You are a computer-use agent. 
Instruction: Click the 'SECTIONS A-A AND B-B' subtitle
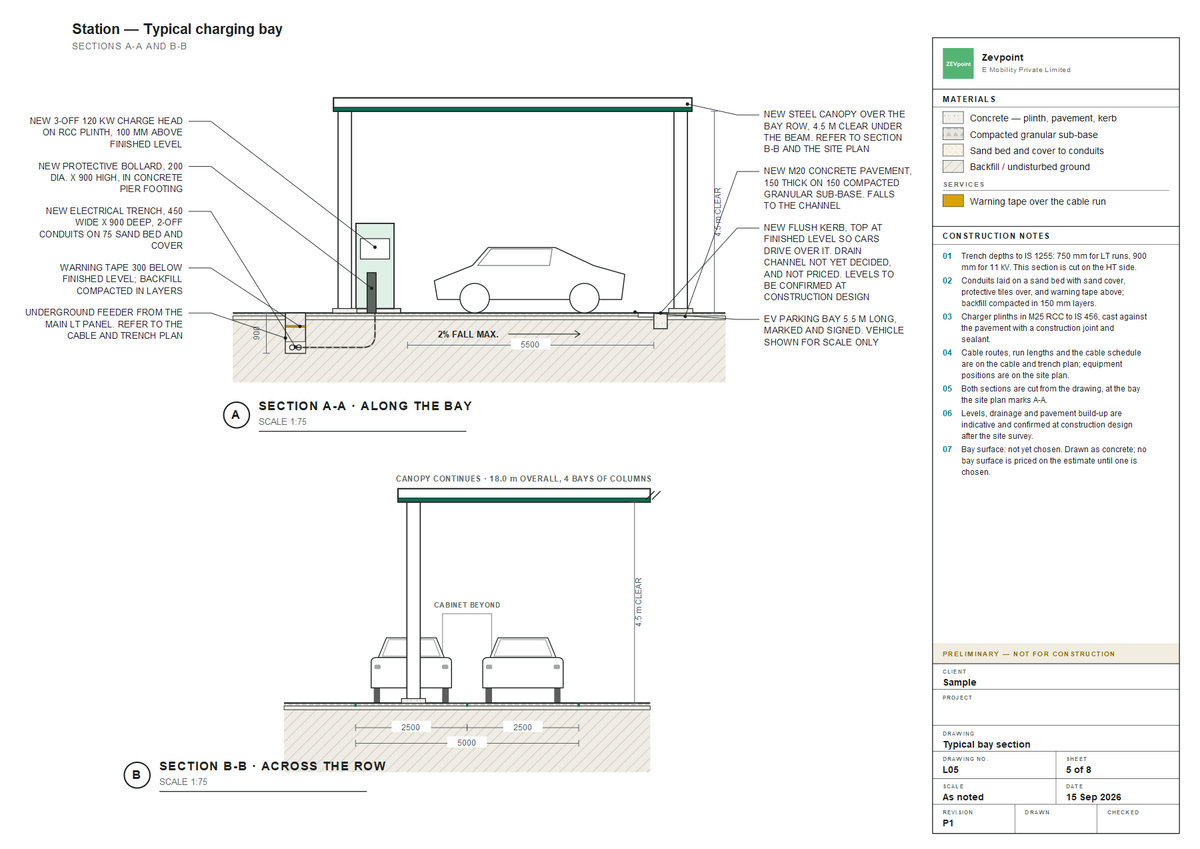tap(128, 47)
